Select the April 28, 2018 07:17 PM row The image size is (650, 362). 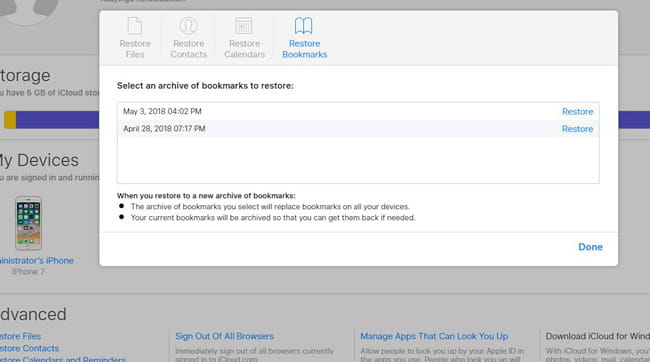pos(358,129)
